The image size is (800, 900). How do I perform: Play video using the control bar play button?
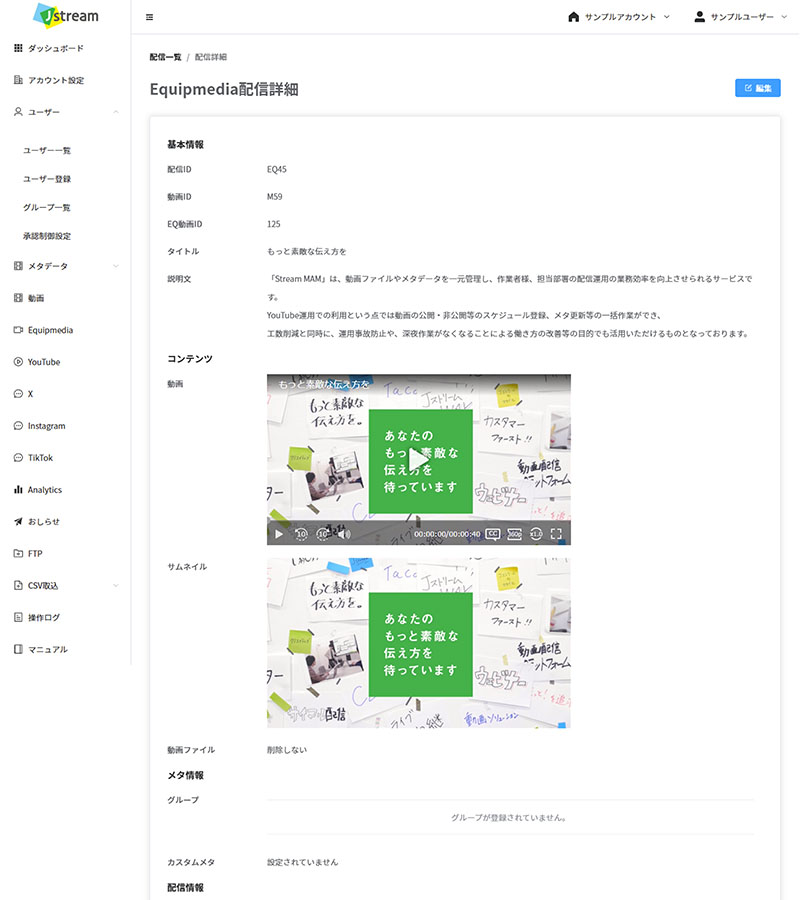point(279,534)
